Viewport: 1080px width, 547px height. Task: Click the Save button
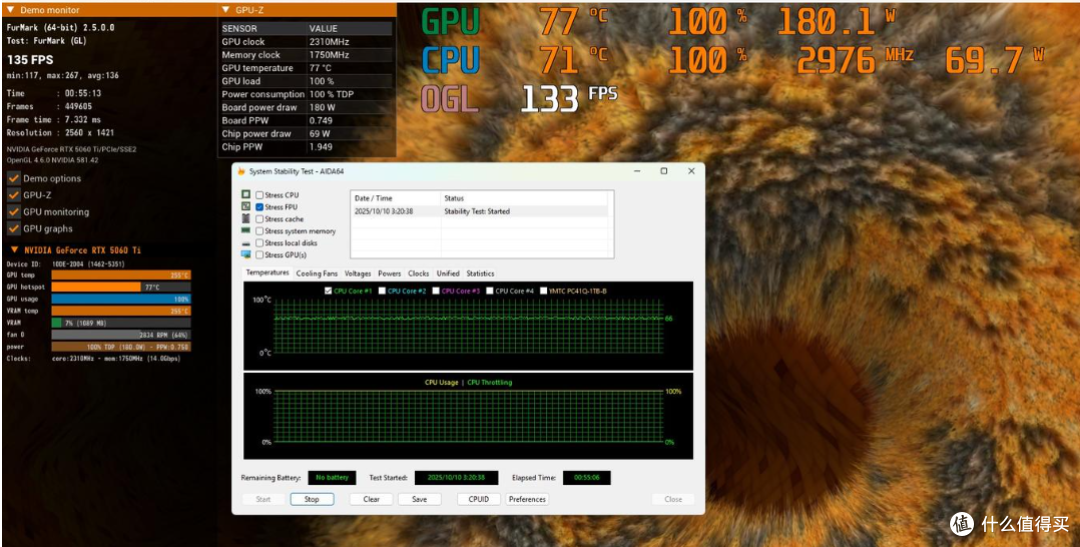[419, 499]
